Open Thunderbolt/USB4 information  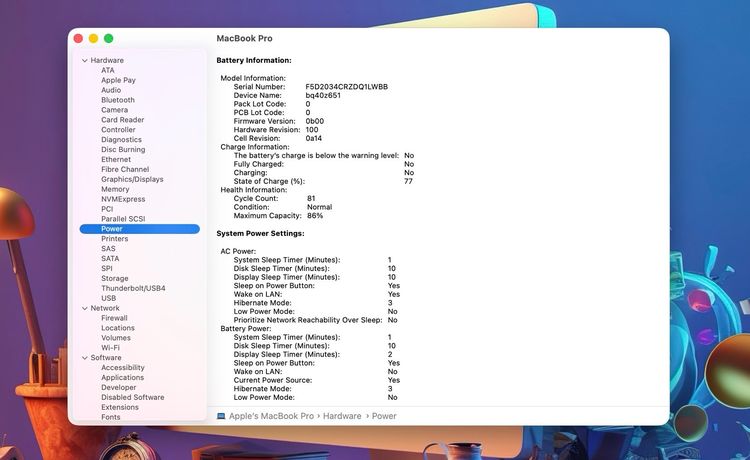[x=133, y=288]
